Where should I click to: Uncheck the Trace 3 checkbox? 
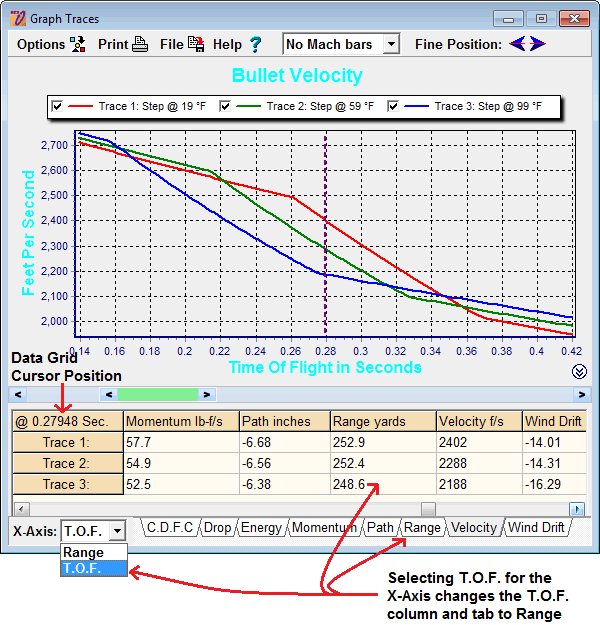(x=393, y=106)
